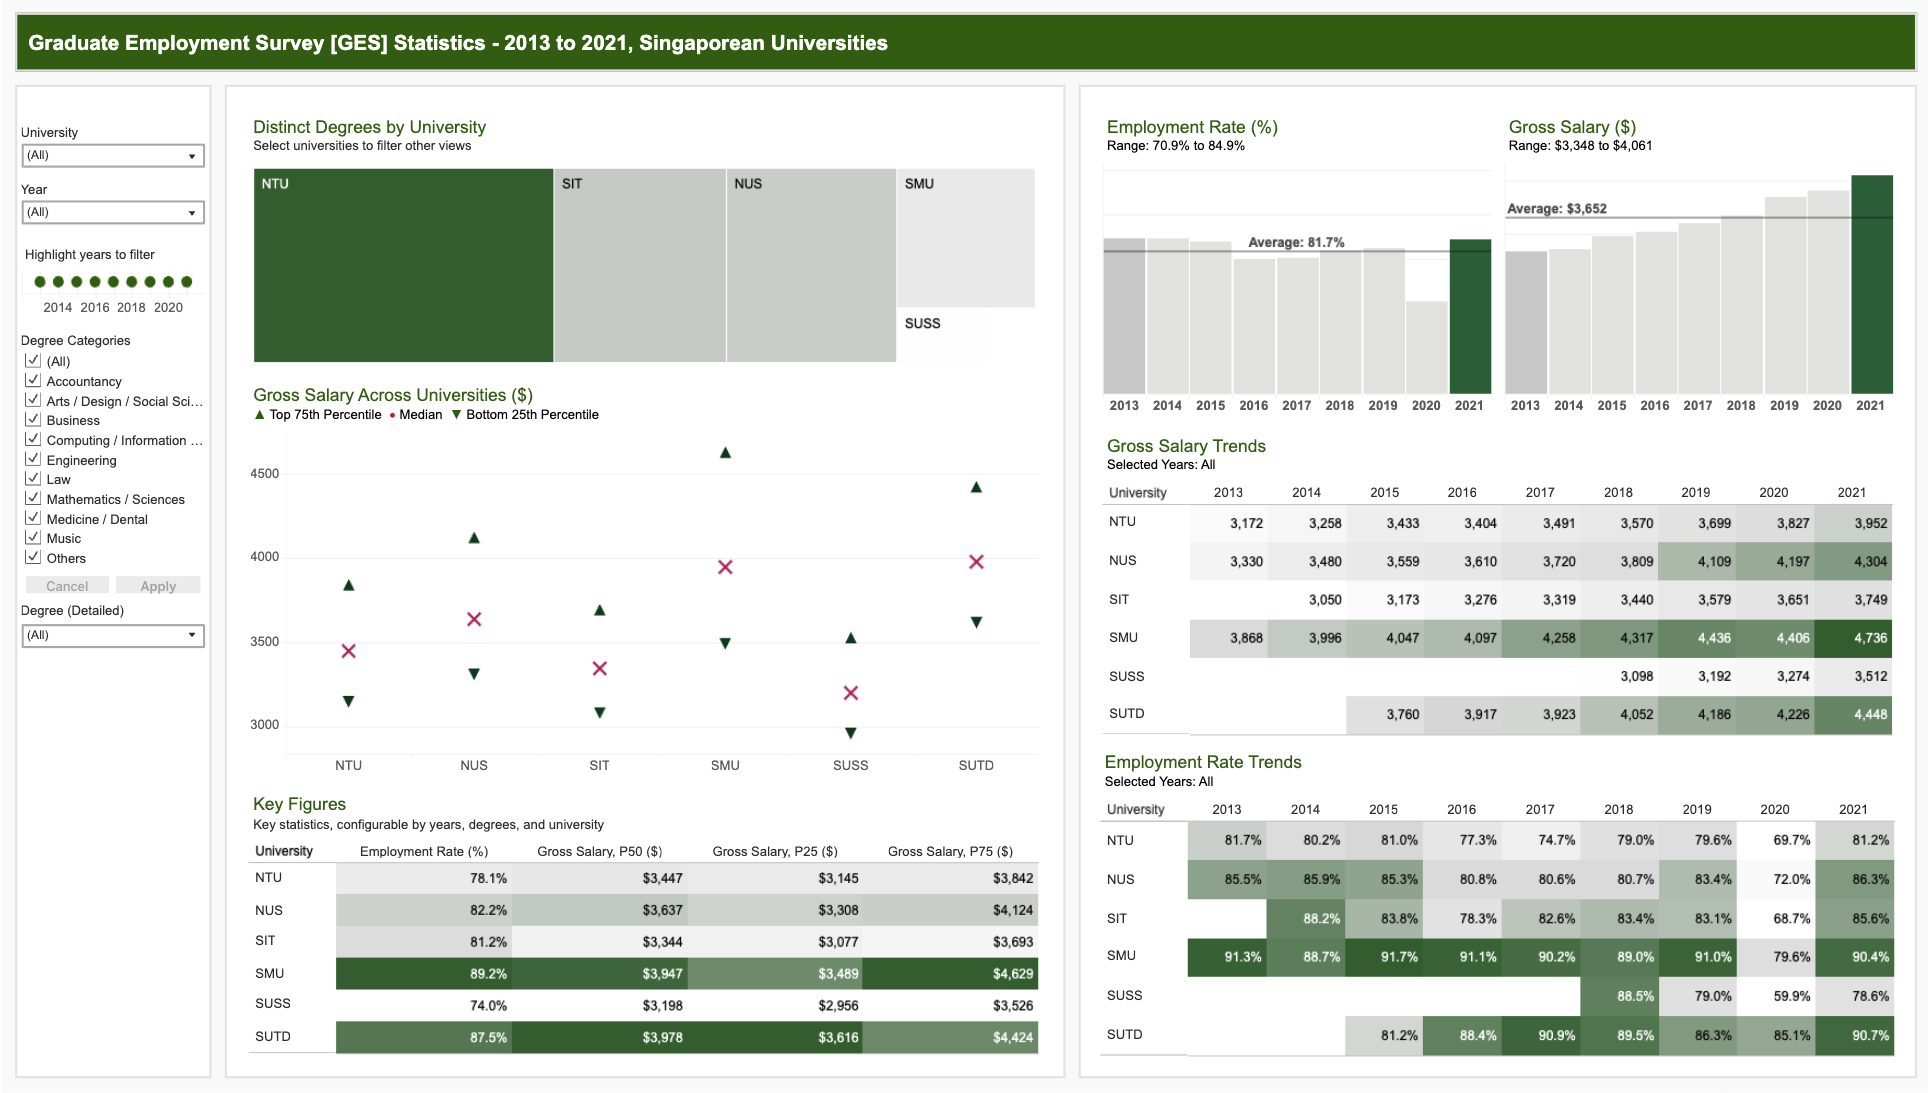
Task: Click SIT top 75th percentile triangle
Action: tap(599, 610)
